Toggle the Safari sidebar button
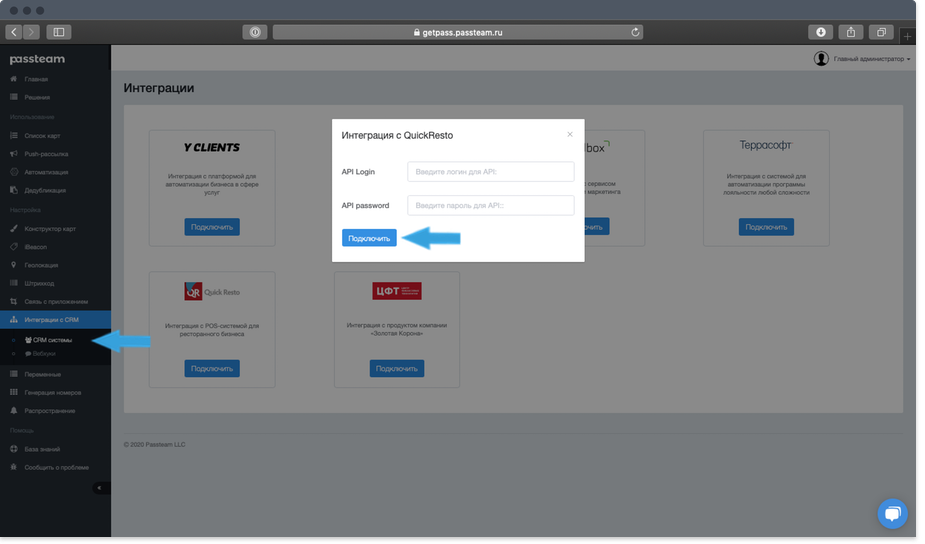Image resolution: width=925 pixels, height=544 pixels. (59, 32)
